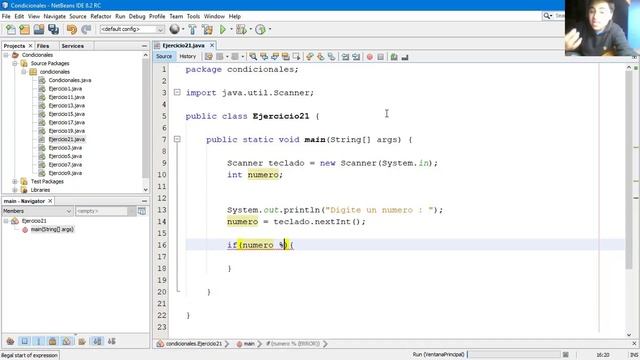
Task: Click the globe browser icon in toolbar
Action: [x=174, y=29]
